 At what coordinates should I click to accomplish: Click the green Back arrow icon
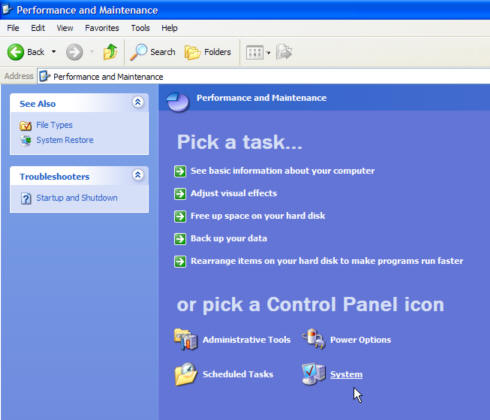(x=15, y=52)
